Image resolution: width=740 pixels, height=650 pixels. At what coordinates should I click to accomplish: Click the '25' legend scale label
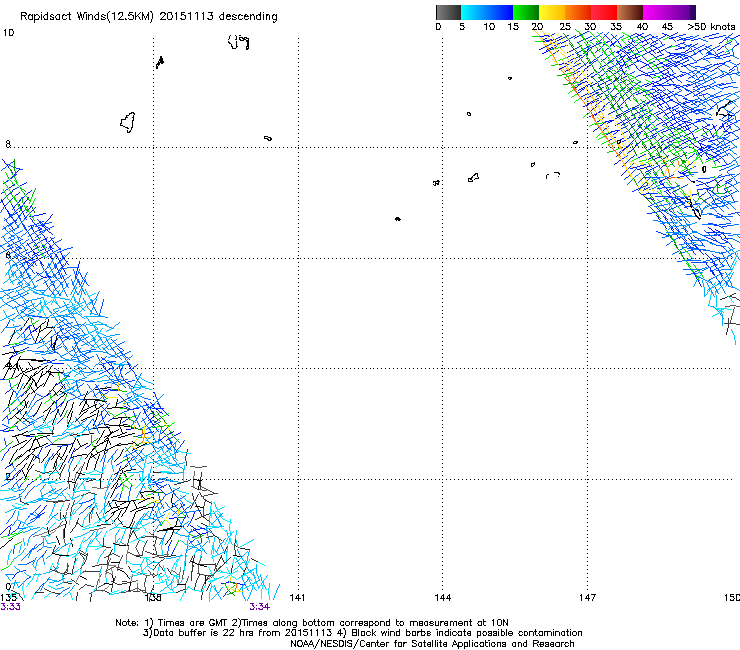point(565,26)
